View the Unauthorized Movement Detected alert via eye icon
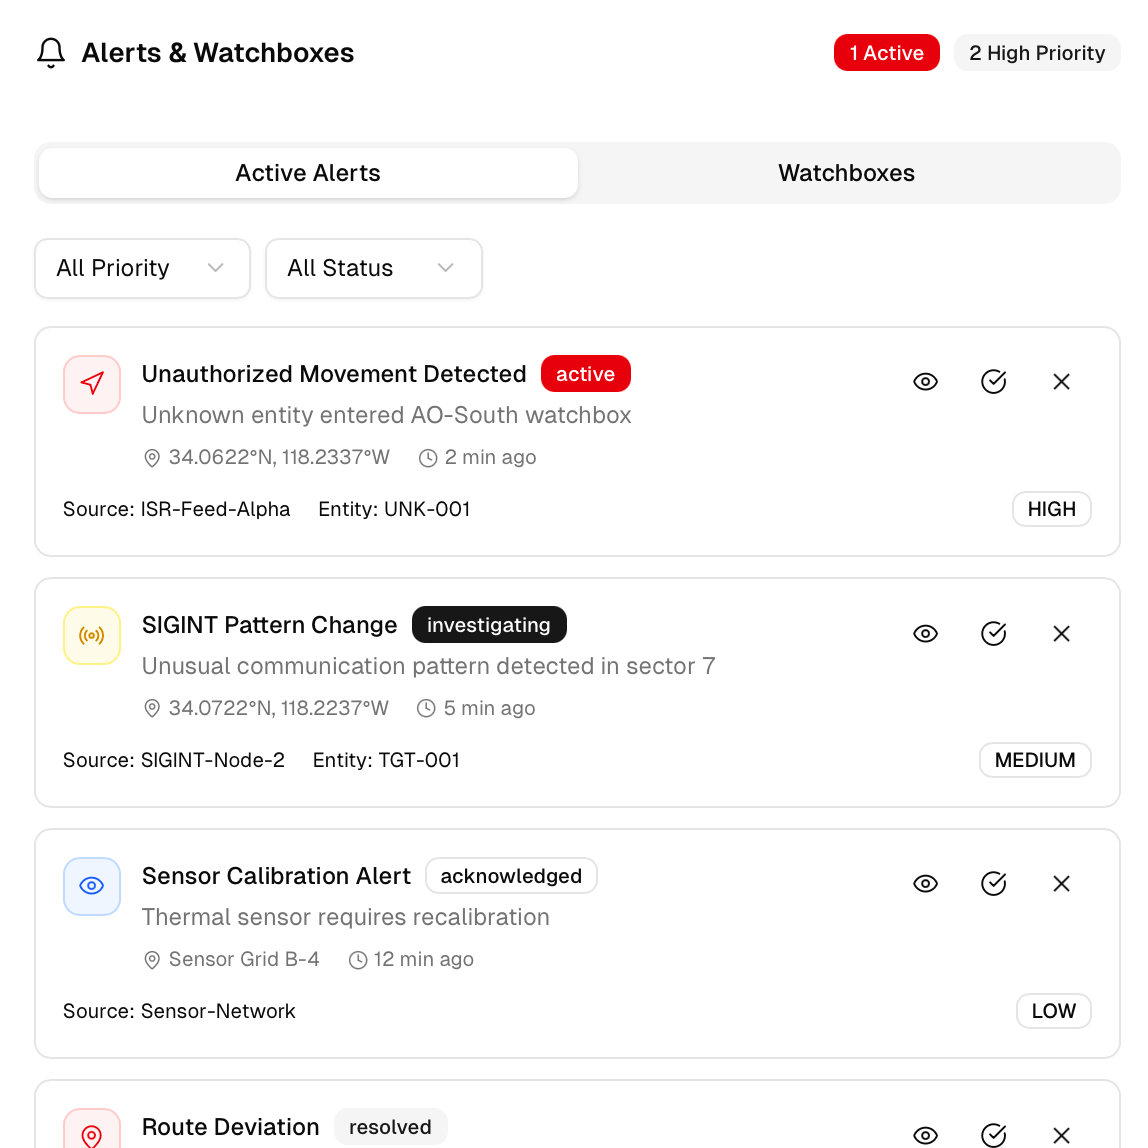This screenshot has width=1148, height=1148. (x=925, y=381)
